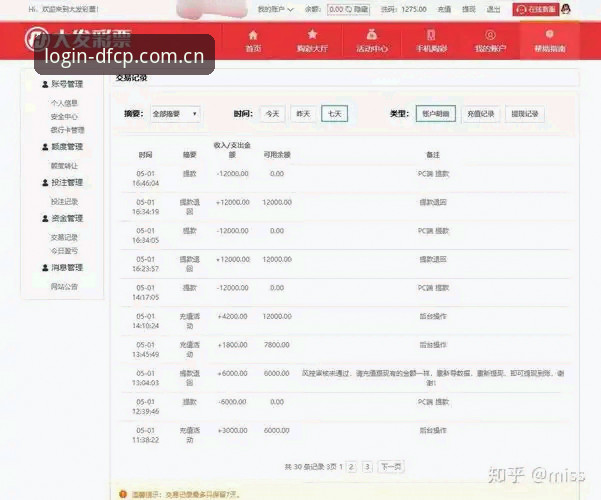The image size is (601, 500).
Task: Click the +3000.00 amount cell
Action: 233,430
